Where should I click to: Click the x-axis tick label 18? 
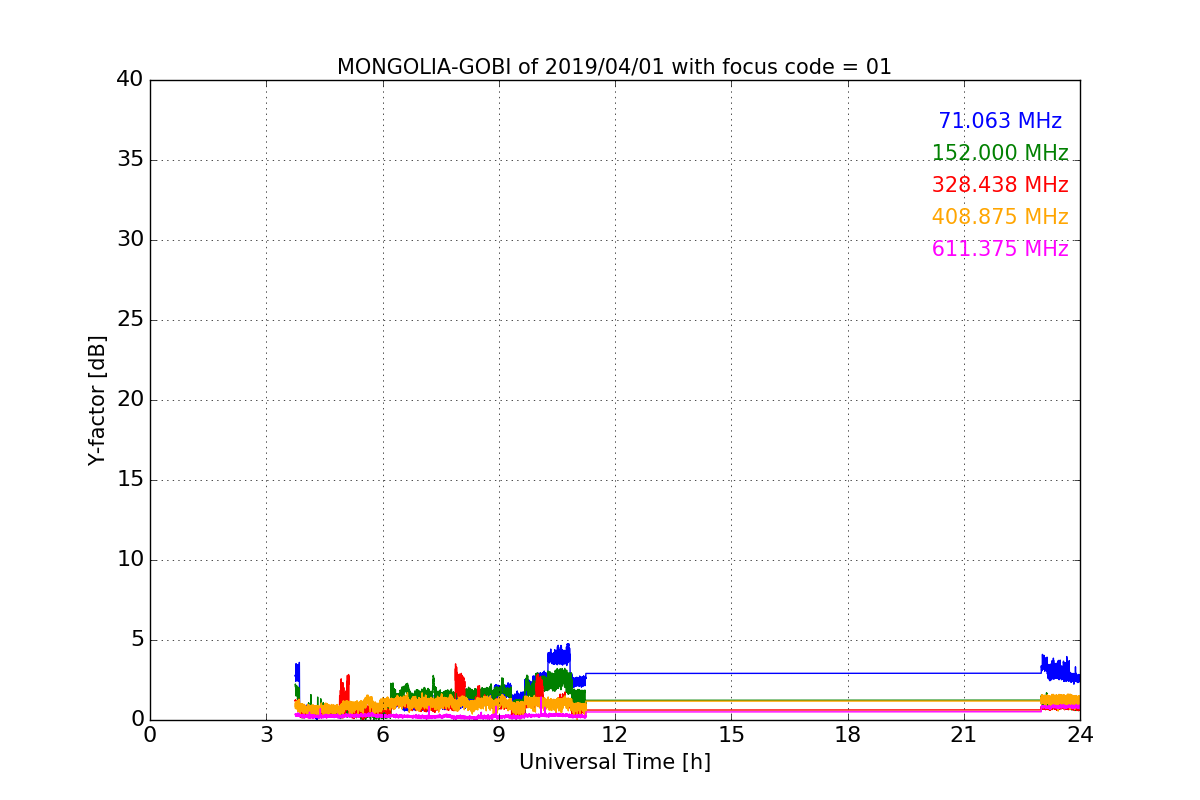click(x=848, y=736)
